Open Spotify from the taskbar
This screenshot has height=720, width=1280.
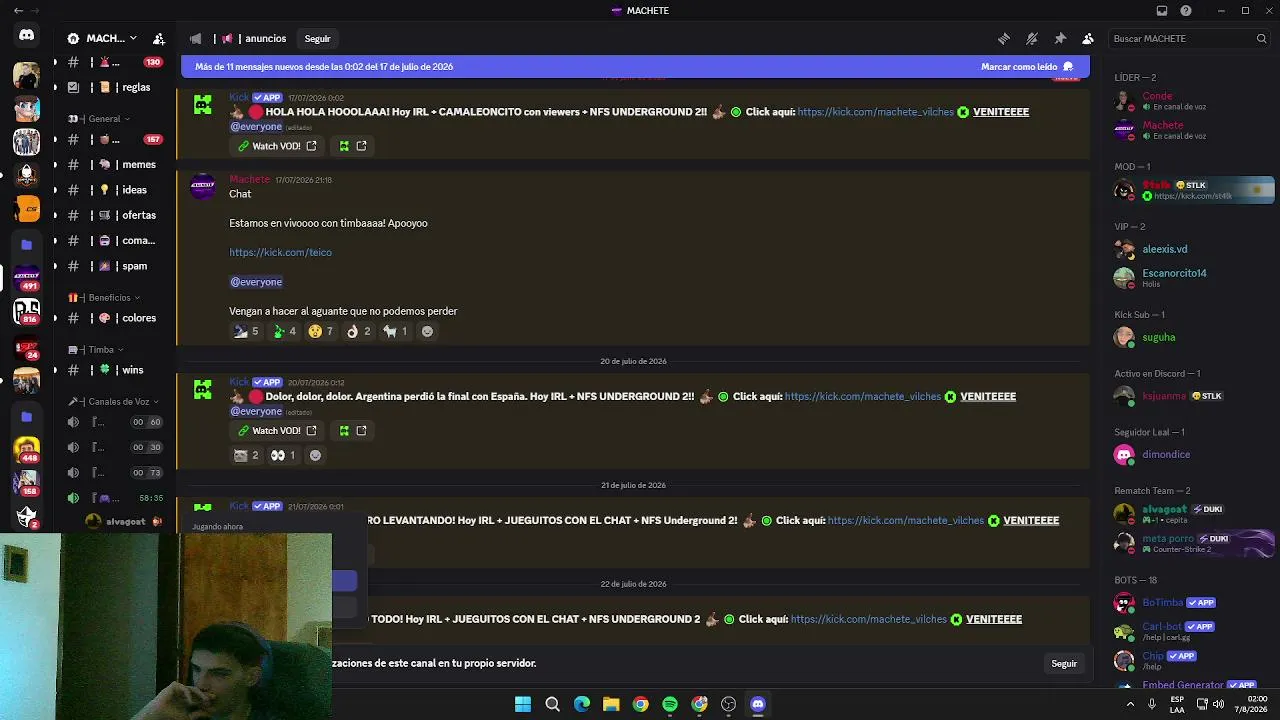click(x=670, y=704)
